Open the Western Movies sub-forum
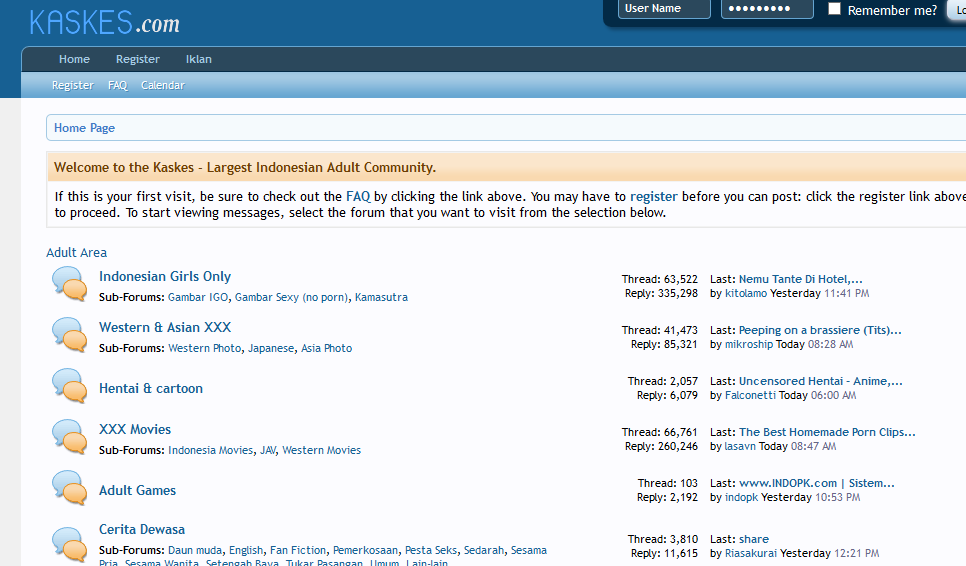This screenshot has height=566, width=966. (x=322, y=450)
